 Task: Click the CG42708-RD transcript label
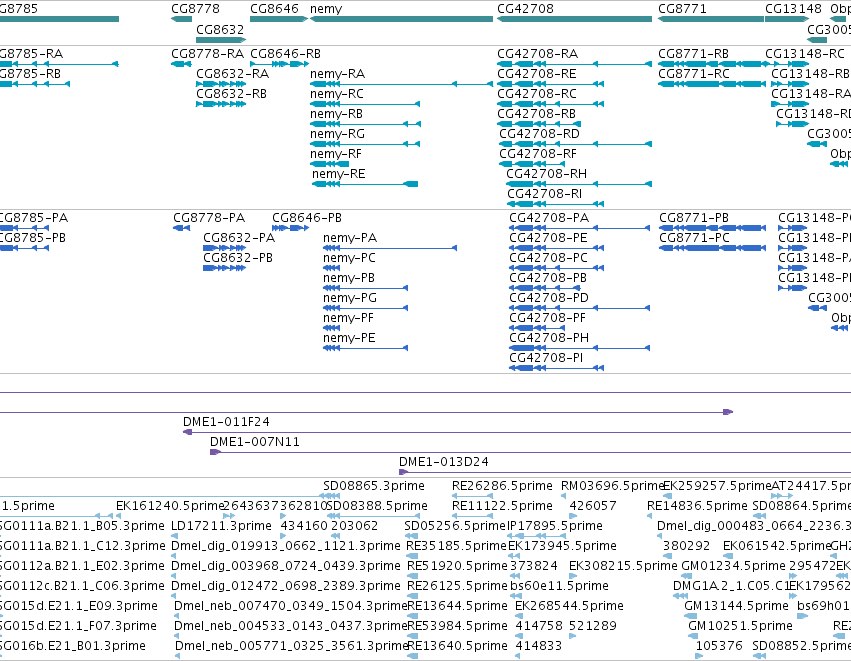tap(539, 134)
